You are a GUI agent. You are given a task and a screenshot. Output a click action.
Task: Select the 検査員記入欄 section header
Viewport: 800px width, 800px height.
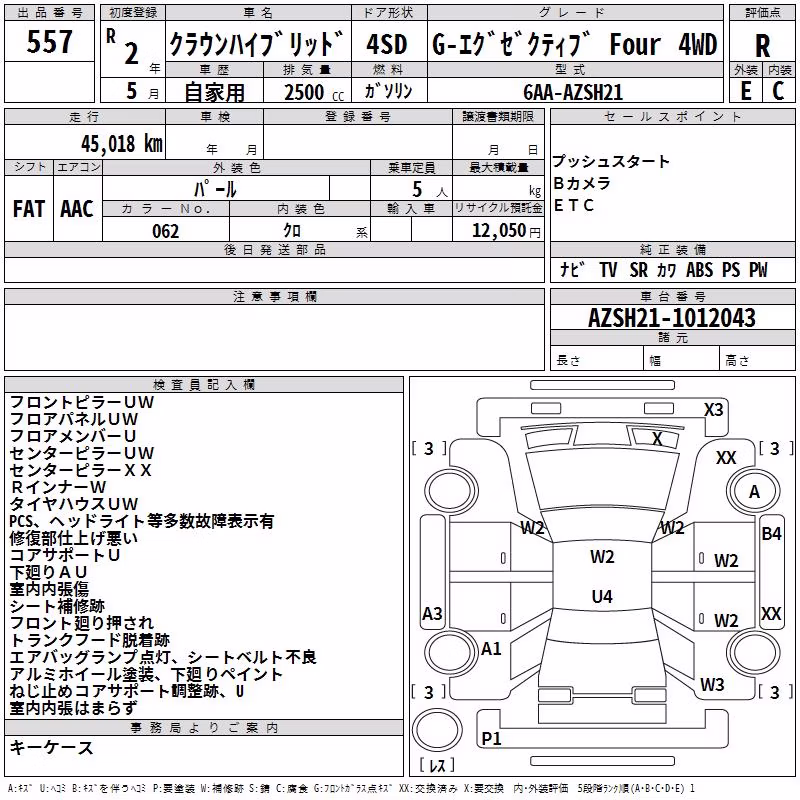(204, 385)
